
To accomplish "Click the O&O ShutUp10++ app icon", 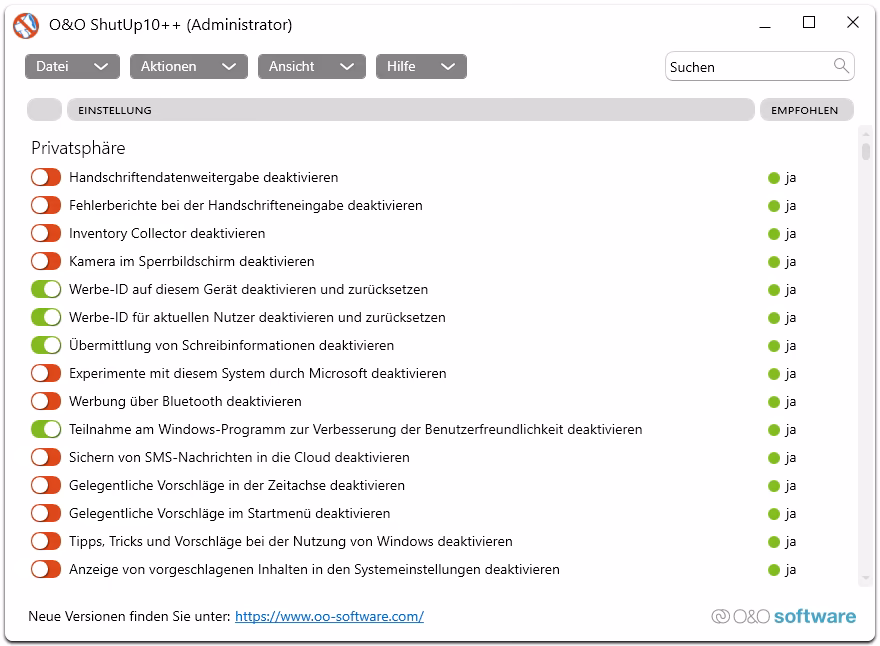I will point(26,26).
